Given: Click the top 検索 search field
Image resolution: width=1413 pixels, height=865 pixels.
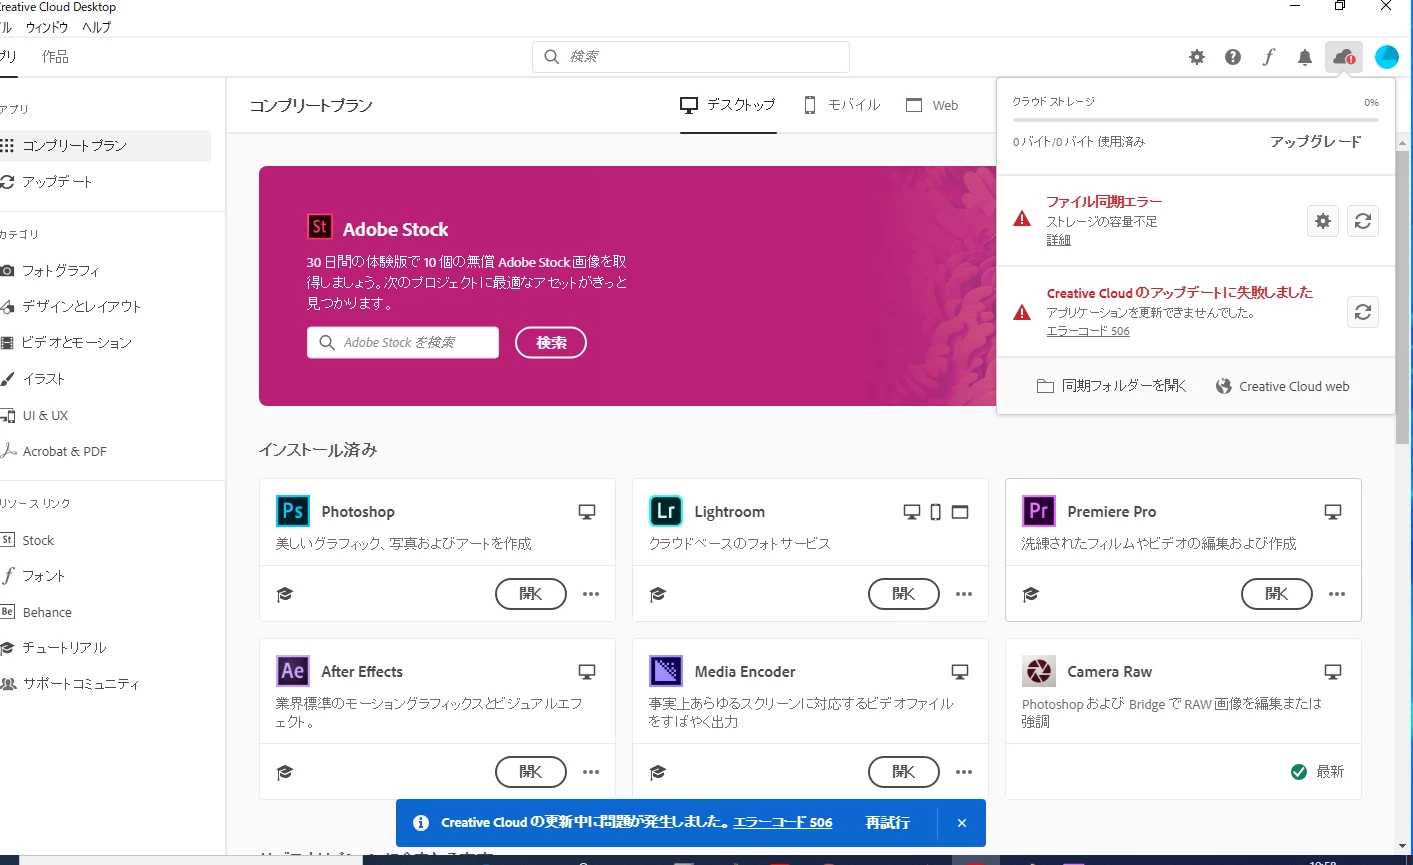Looking at the screenshot, I should pyautogui.click(x=691, y=57).
